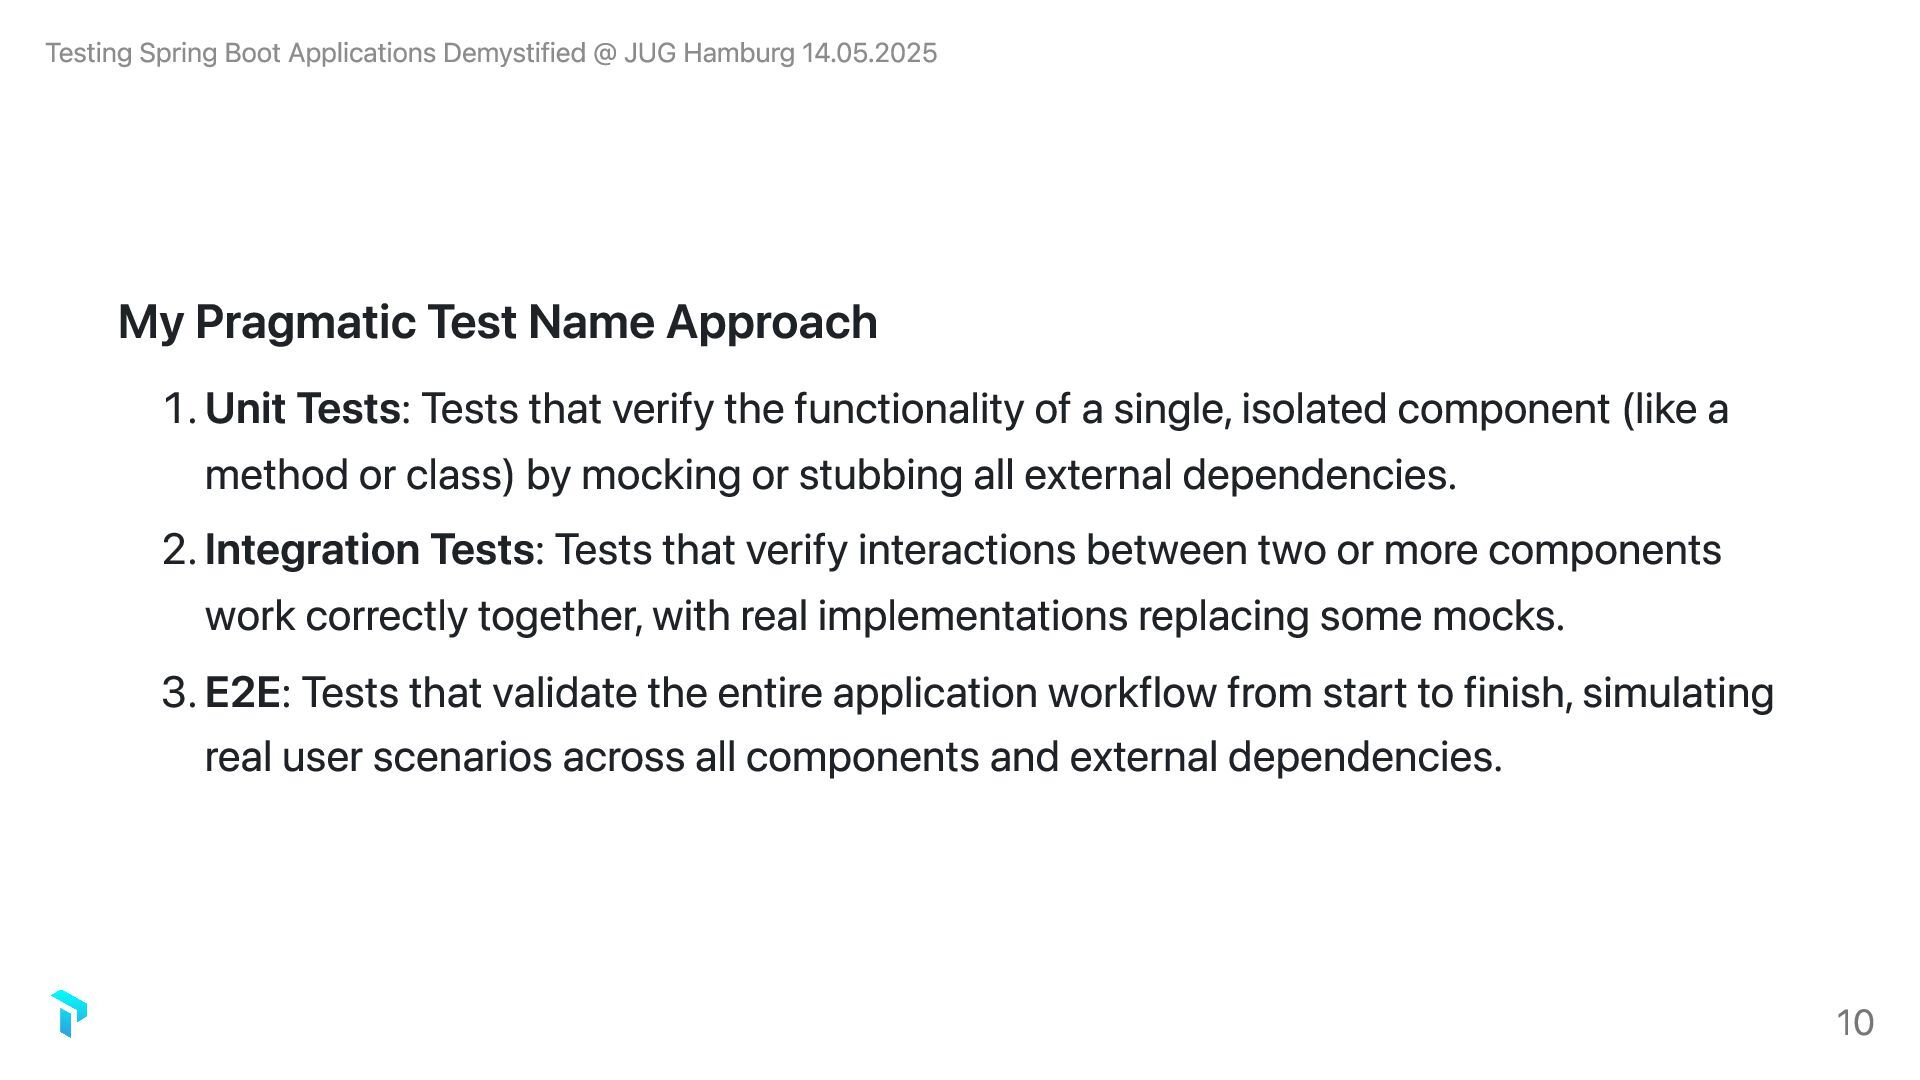
Task: Click the phrase 'two or more components'
Action: click(1489, 550)
